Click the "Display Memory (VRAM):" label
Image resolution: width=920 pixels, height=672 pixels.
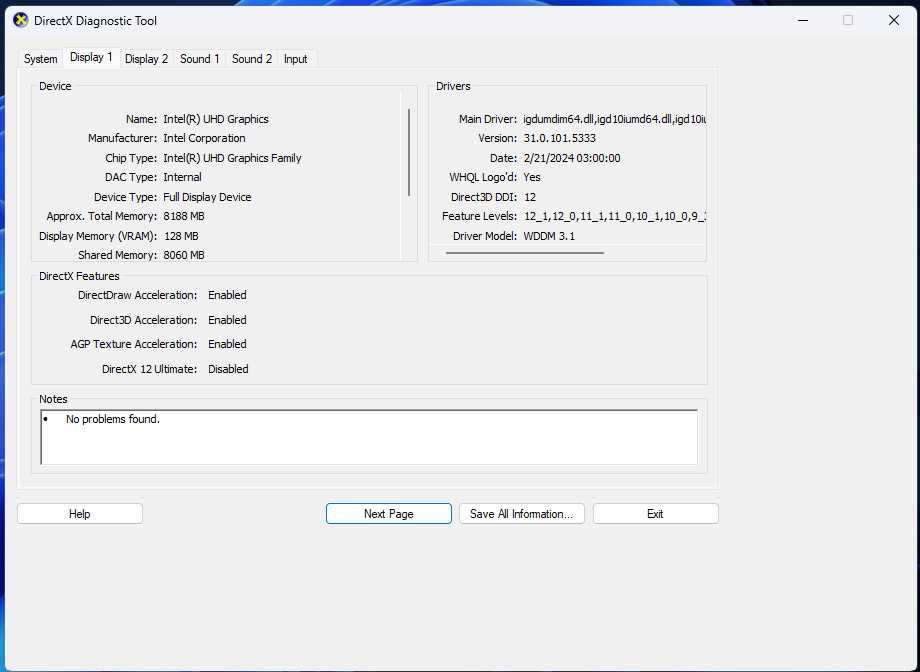click(98, 236)
